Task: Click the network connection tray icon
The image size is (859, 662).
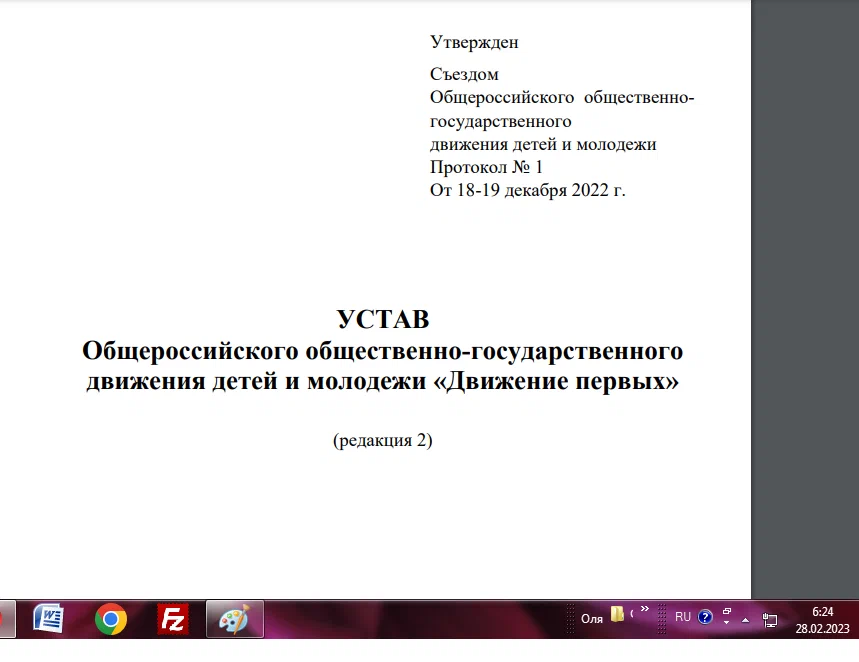Action: tap(770, 620)
